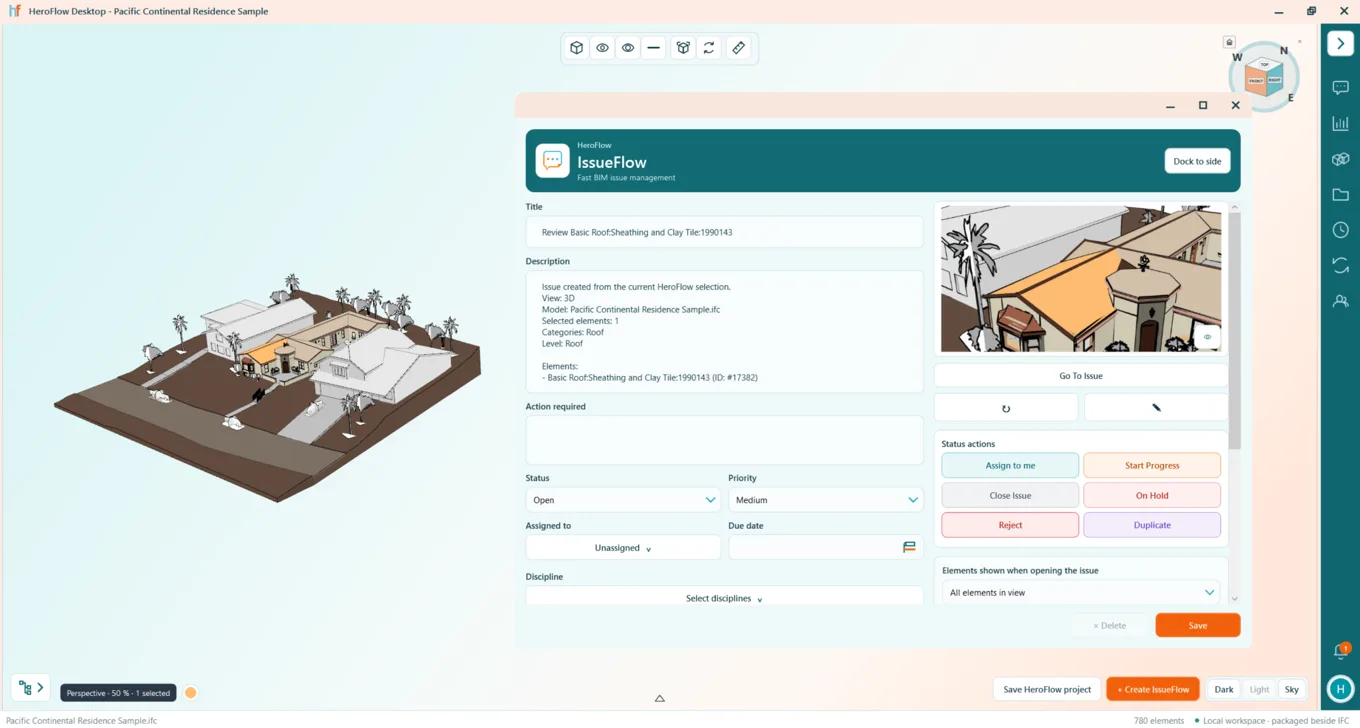This screenshot has height=728, width=1360.
Task: Minimize the IssueFlow panel window
Action: 1170,106
